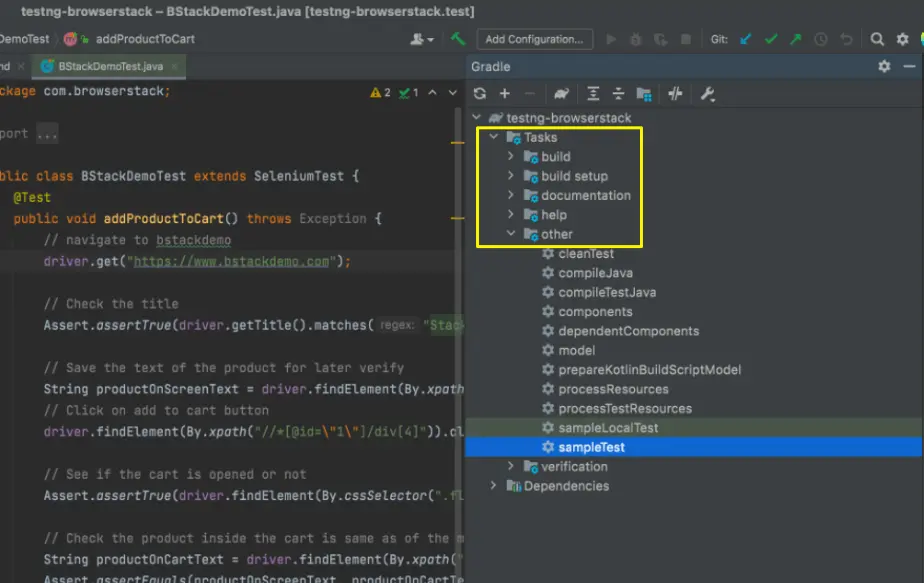Open the Commit dialog via green checkmark icon
The width and height of the screenshot is (924, 583).
coord(771,39)
